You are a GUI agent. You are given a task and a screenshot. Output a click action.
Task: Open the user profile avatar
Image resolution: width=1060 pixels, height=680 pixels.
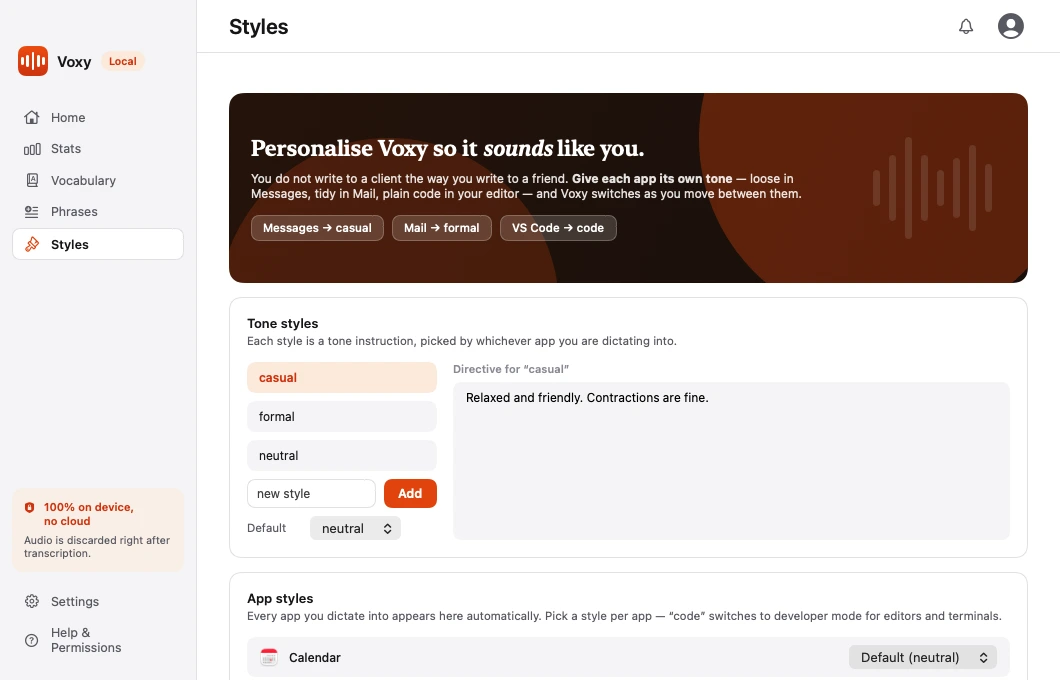point(1011,26)
